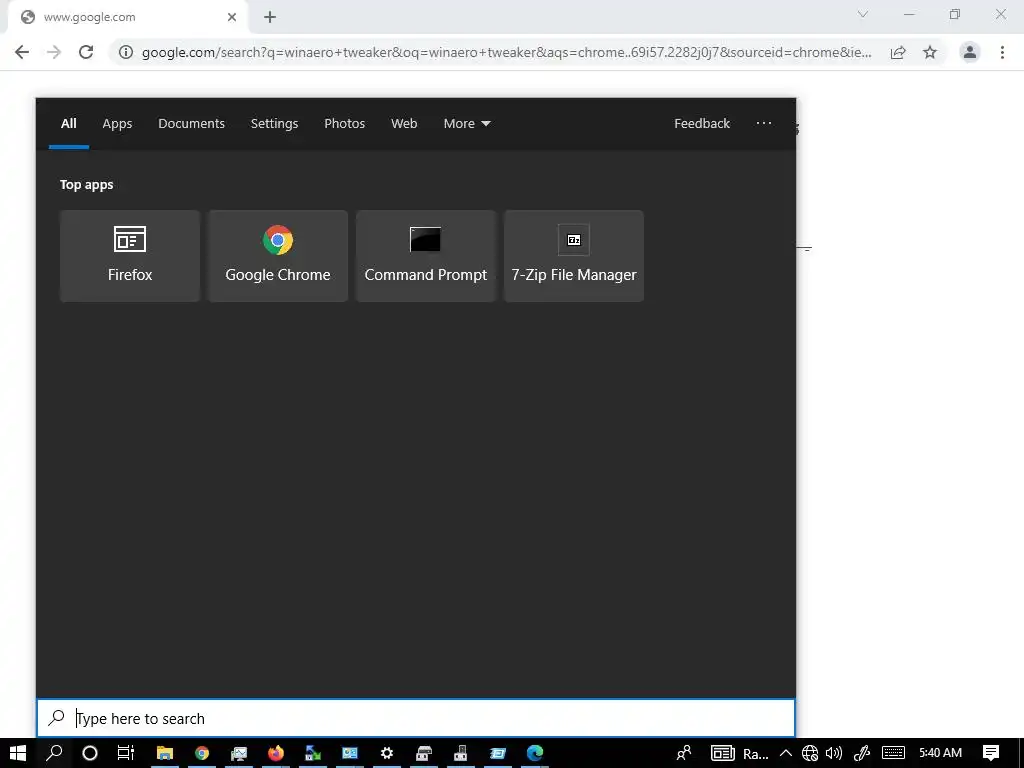Switch to the Documents search tab
This screenshot has height=768, width=1024.
tap(191, 123)
